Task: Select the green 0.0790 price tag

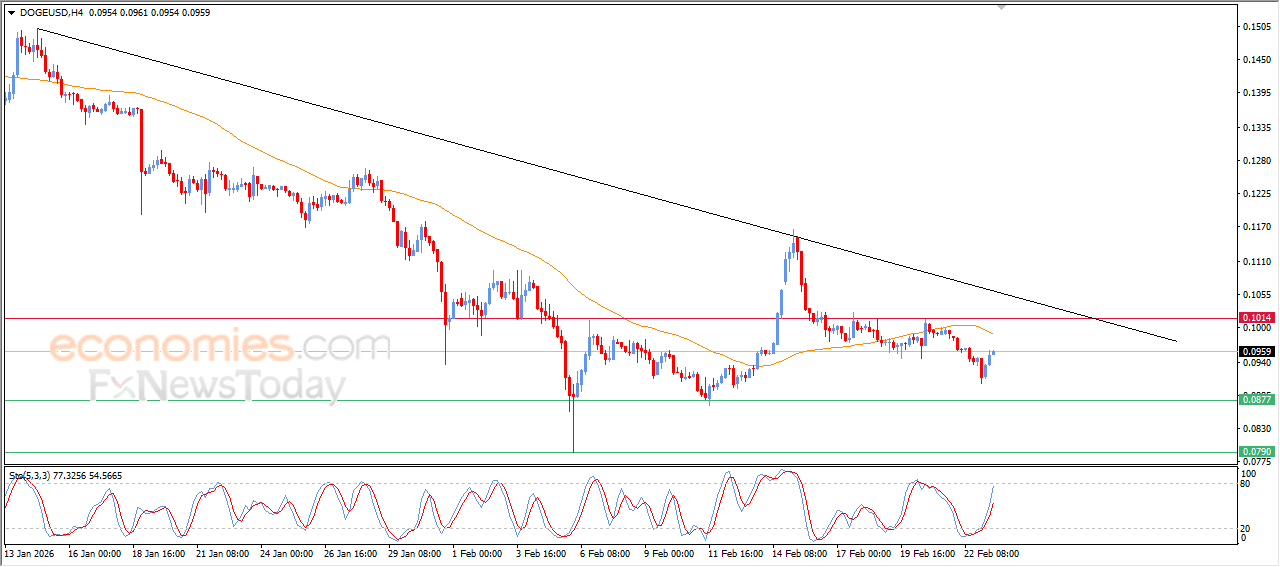Action: coord(1256,452)
